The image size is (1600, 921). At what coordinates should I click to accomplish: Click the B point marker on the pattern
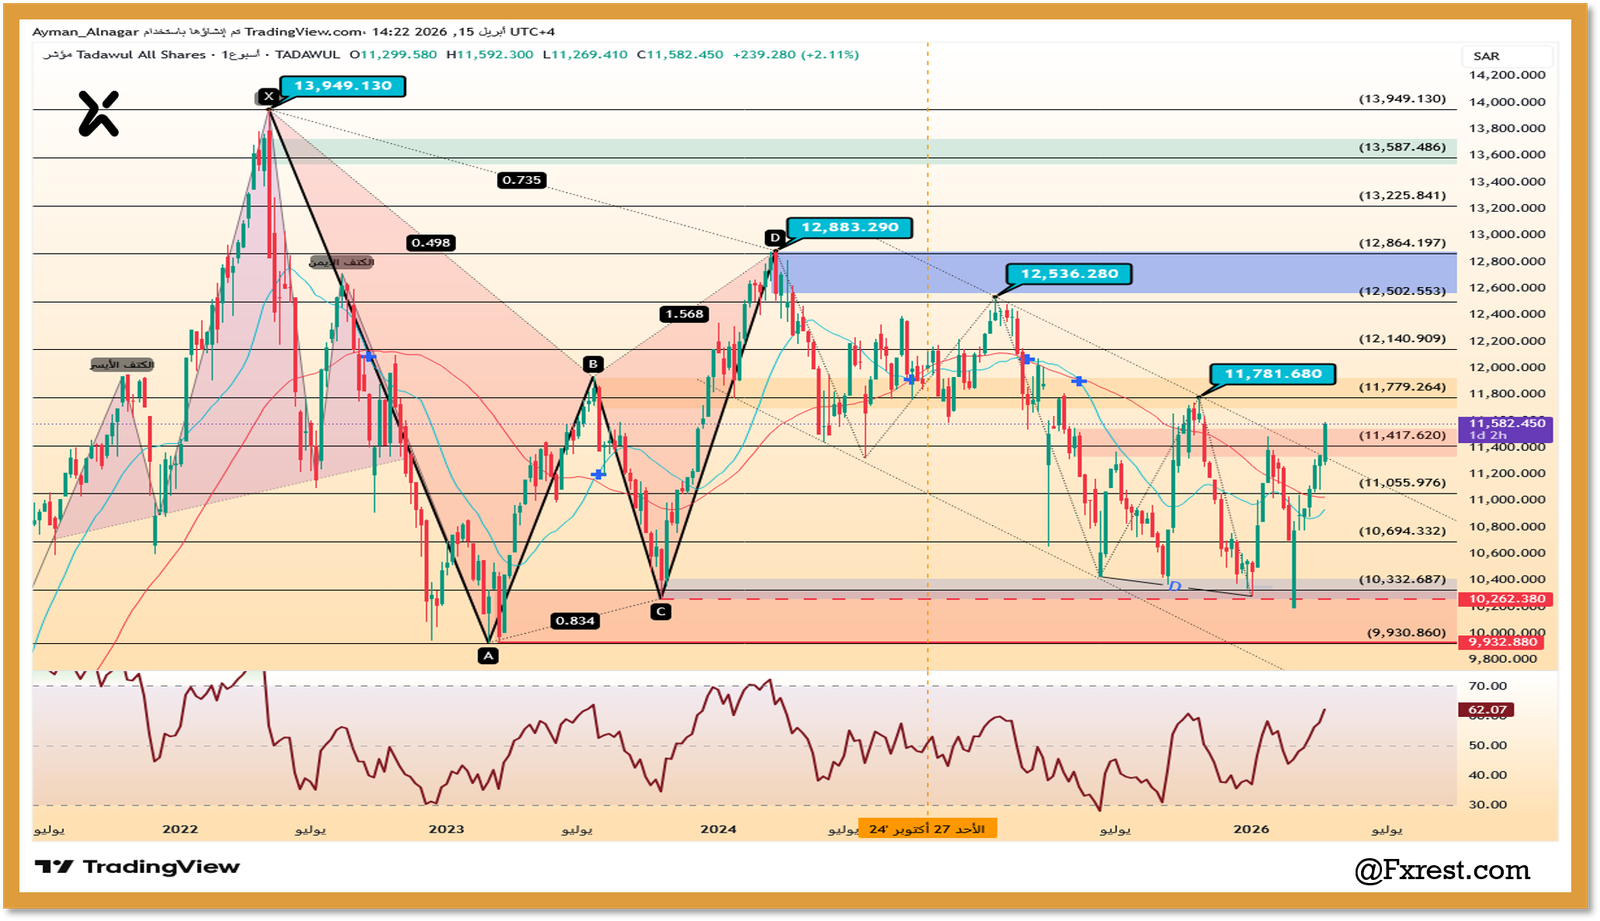pyautogui.click(x=593, y=364)
